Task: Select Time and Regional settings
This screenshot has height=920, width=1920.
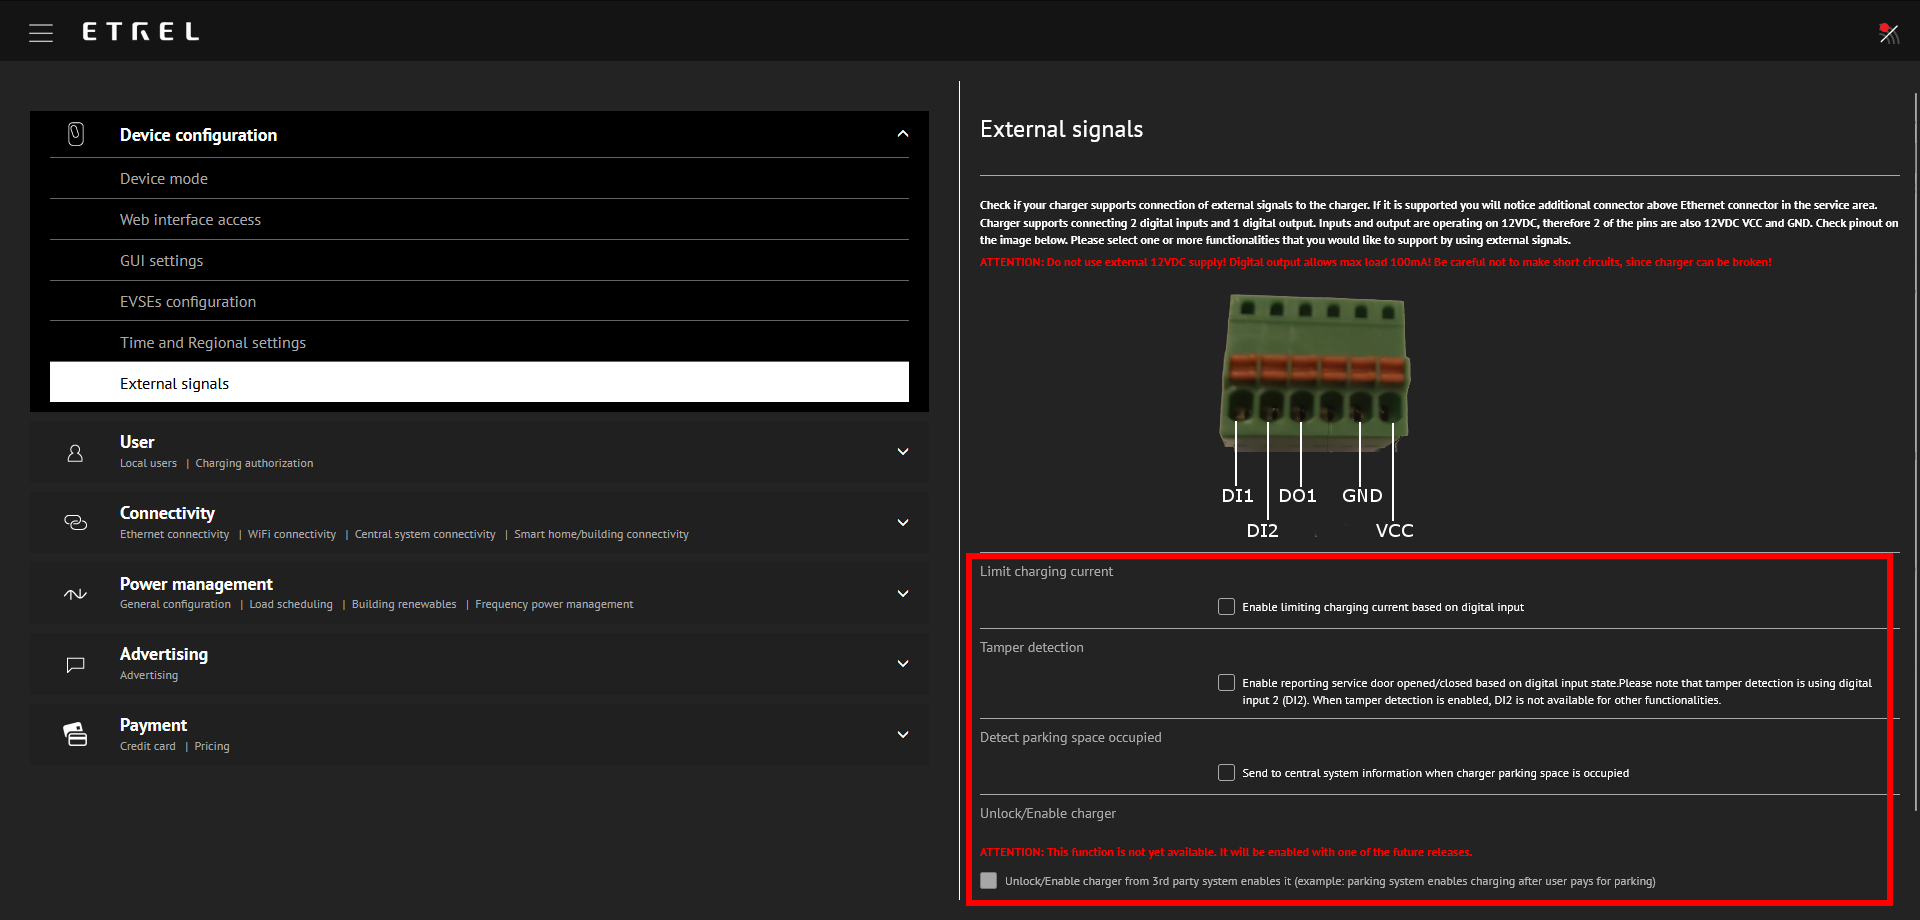Action: click(213, 343)
